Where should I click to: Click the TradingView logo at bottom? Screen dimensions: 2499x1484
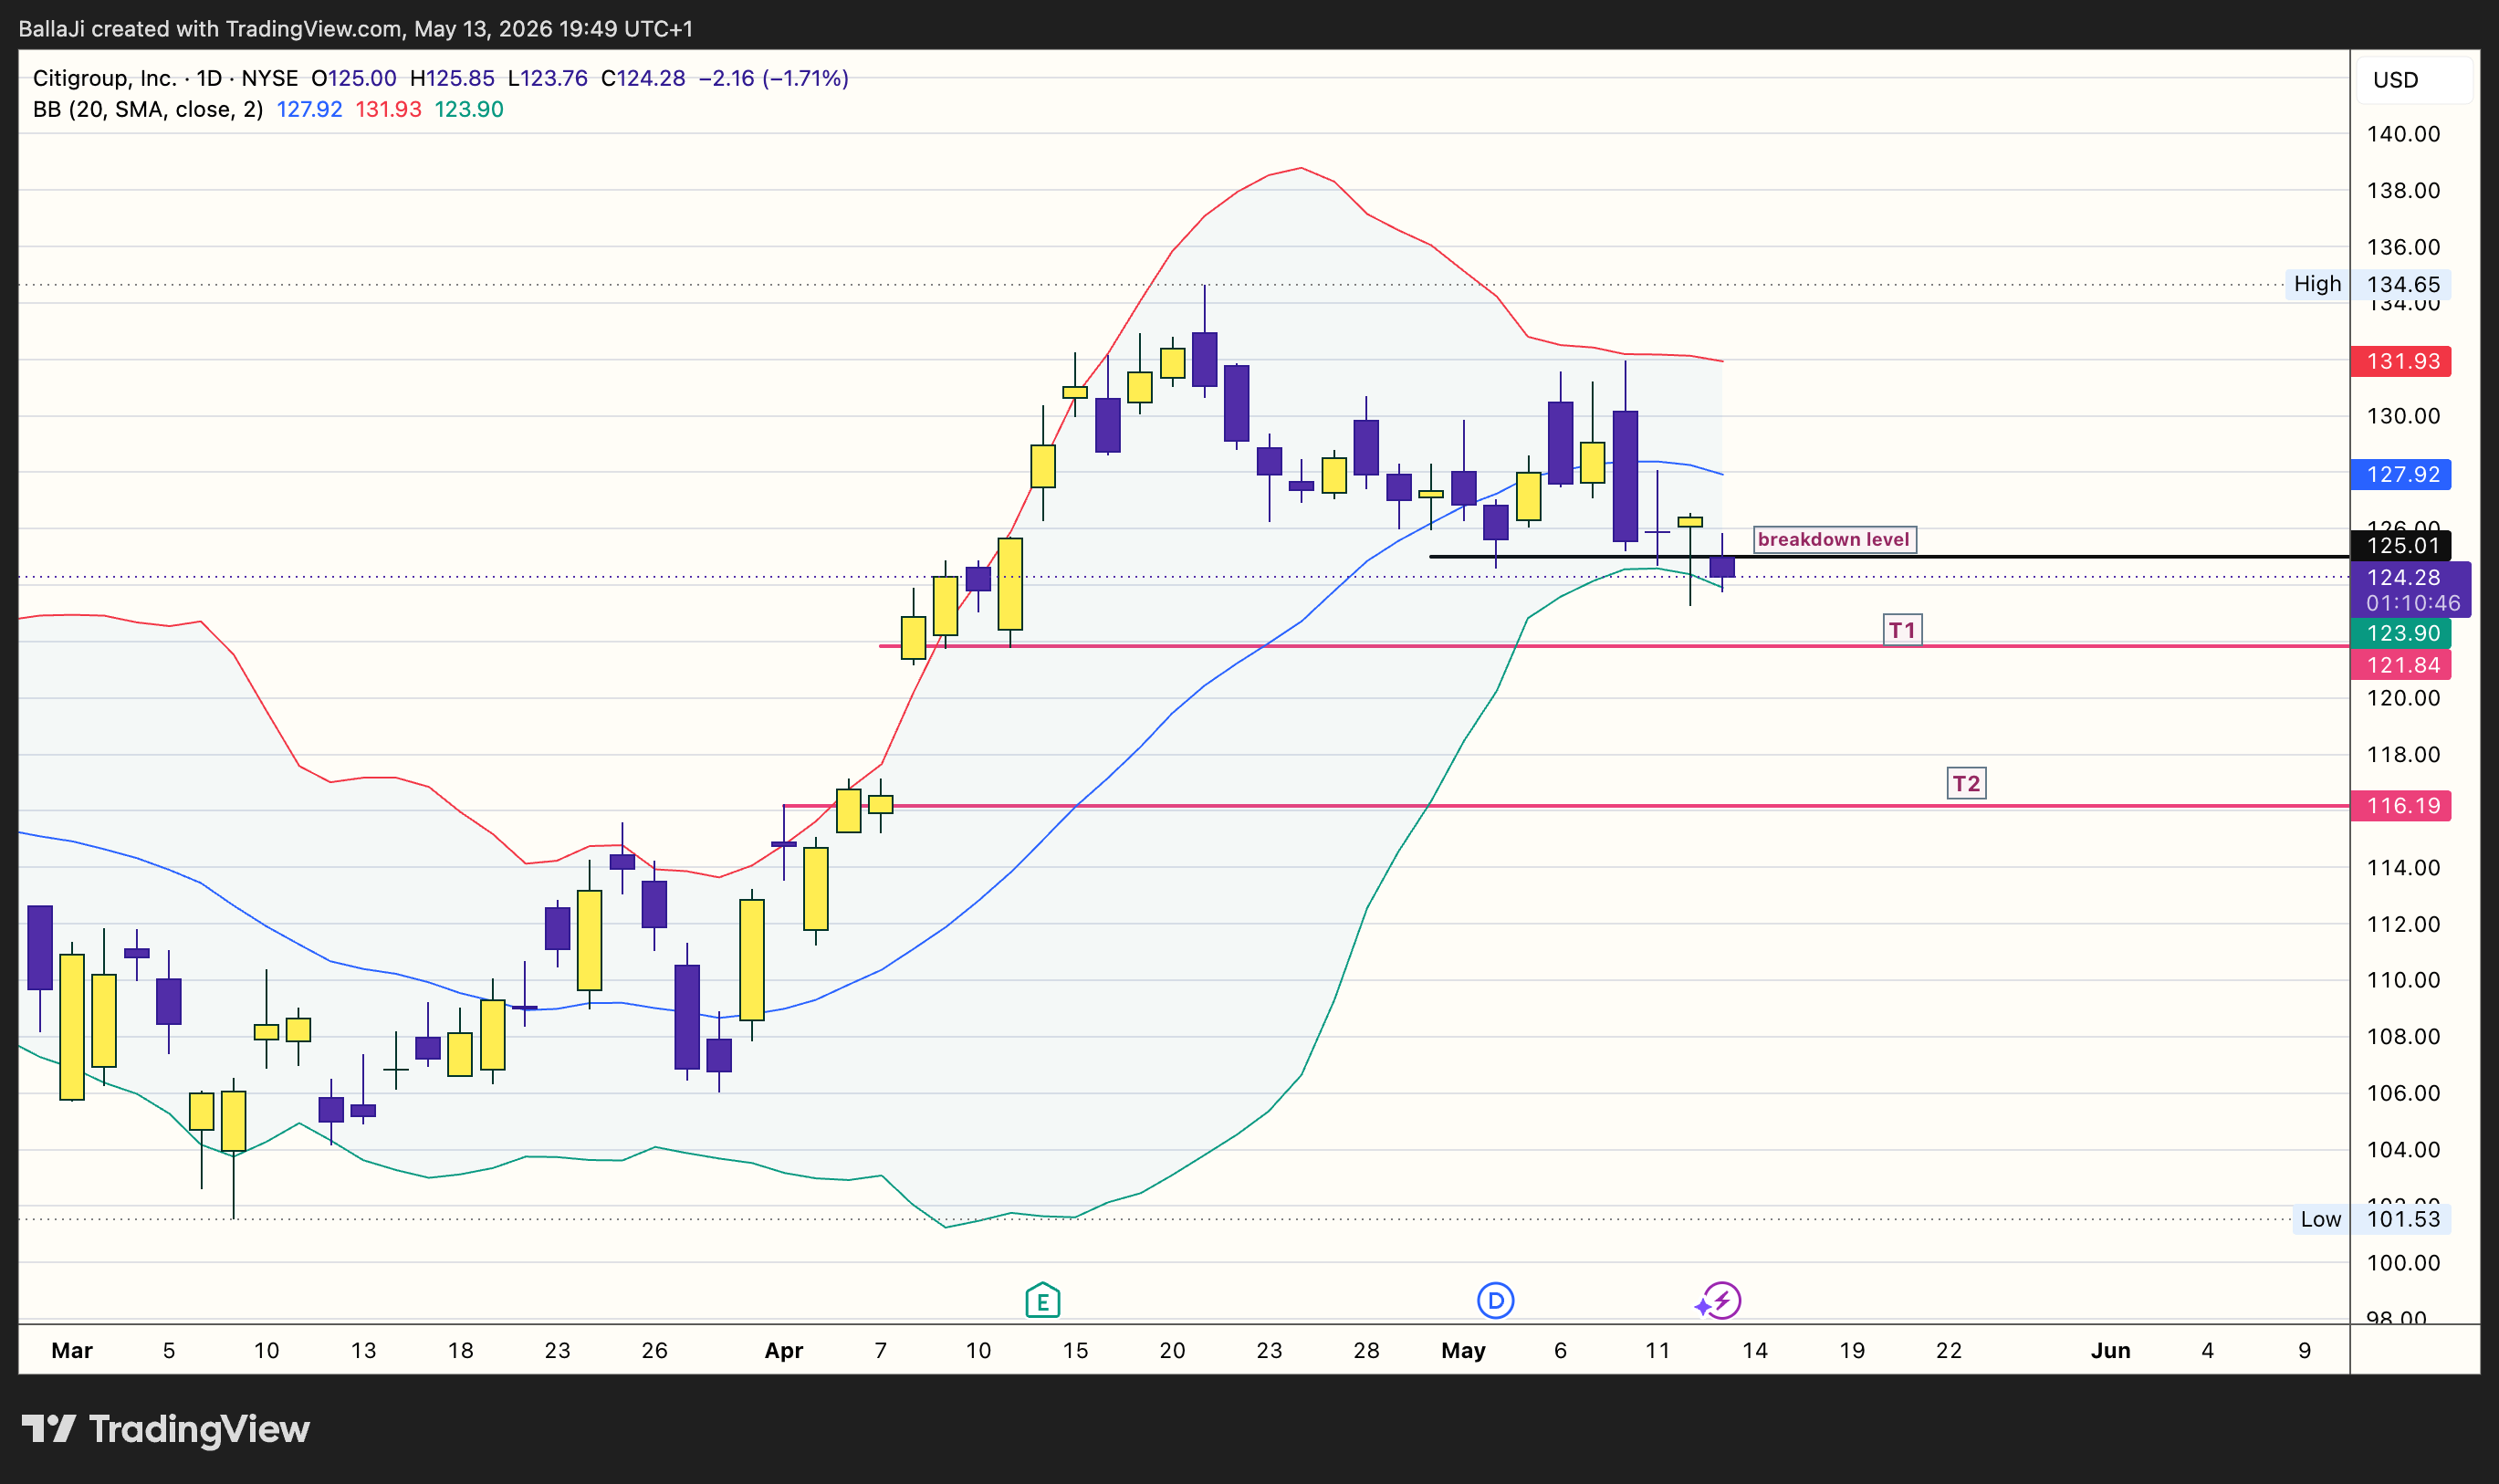click(166, 1428)
